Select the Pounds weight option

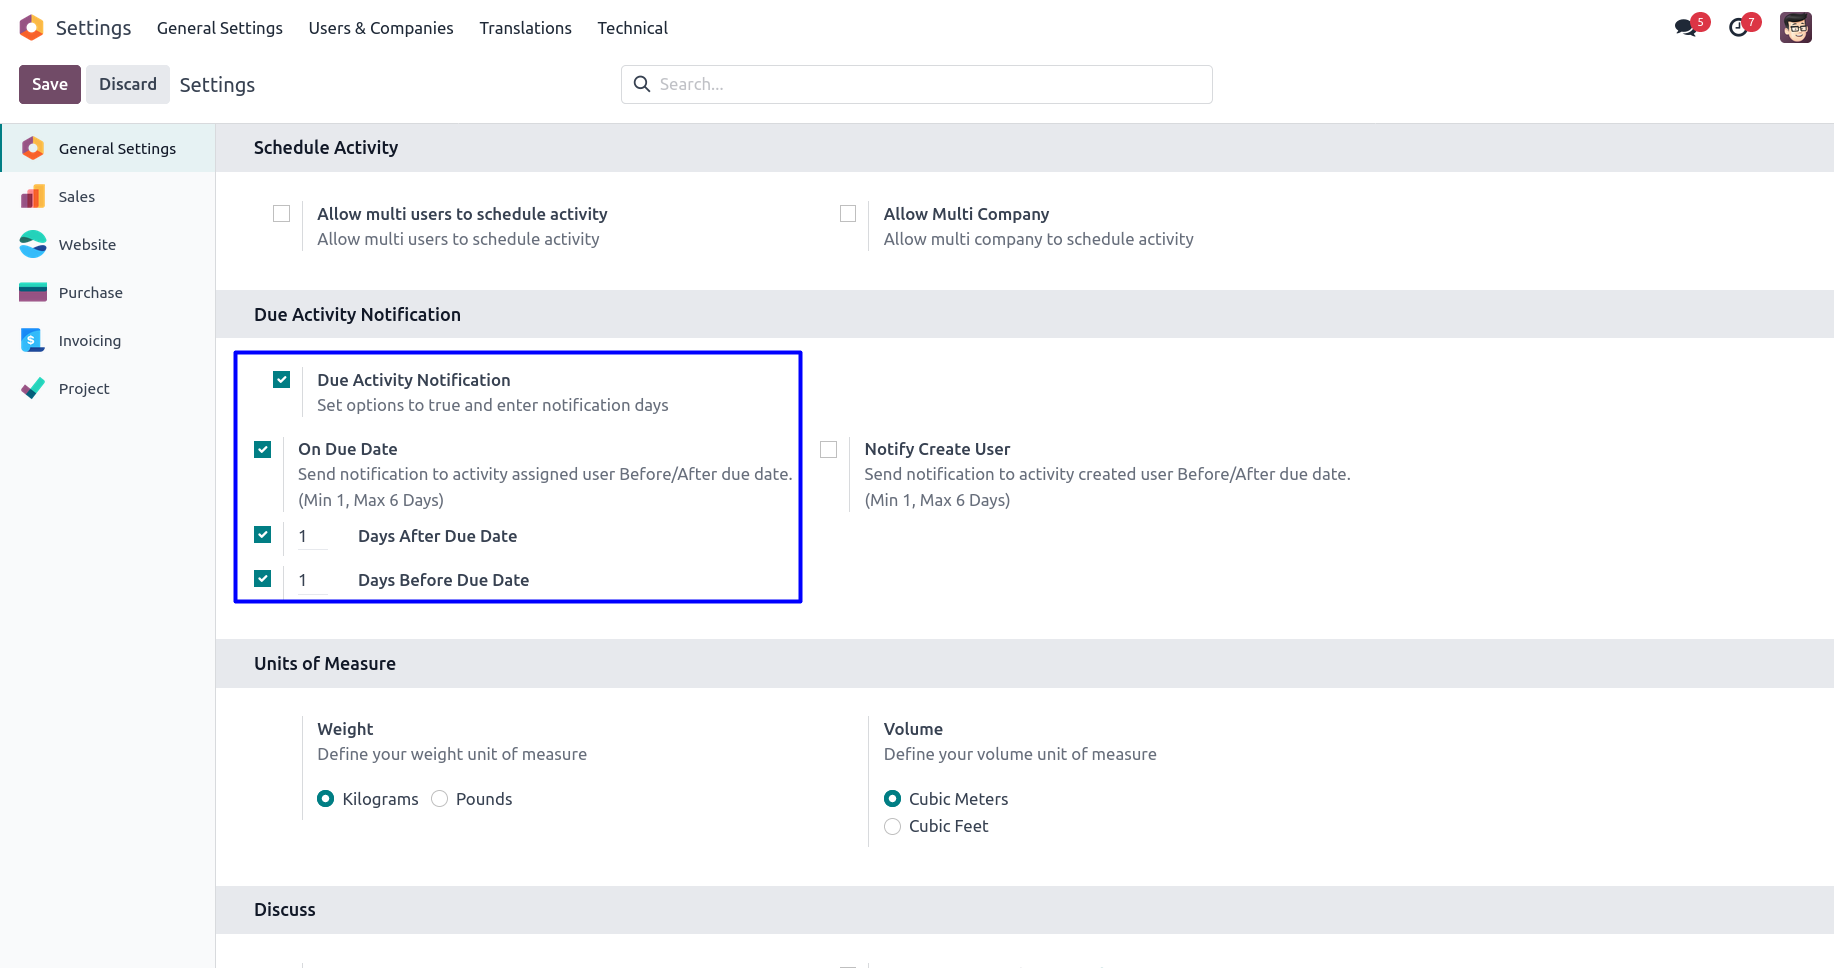click(x=440, y=799)
